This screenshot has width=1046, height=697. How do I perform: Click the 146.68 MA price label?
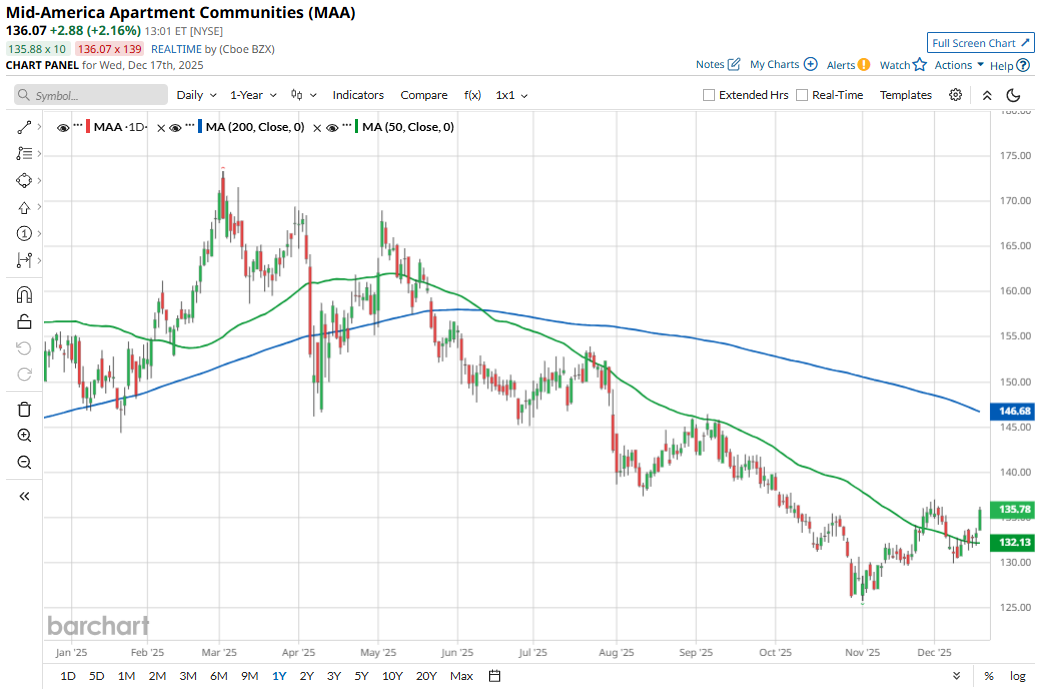[x=1013, y=411]
